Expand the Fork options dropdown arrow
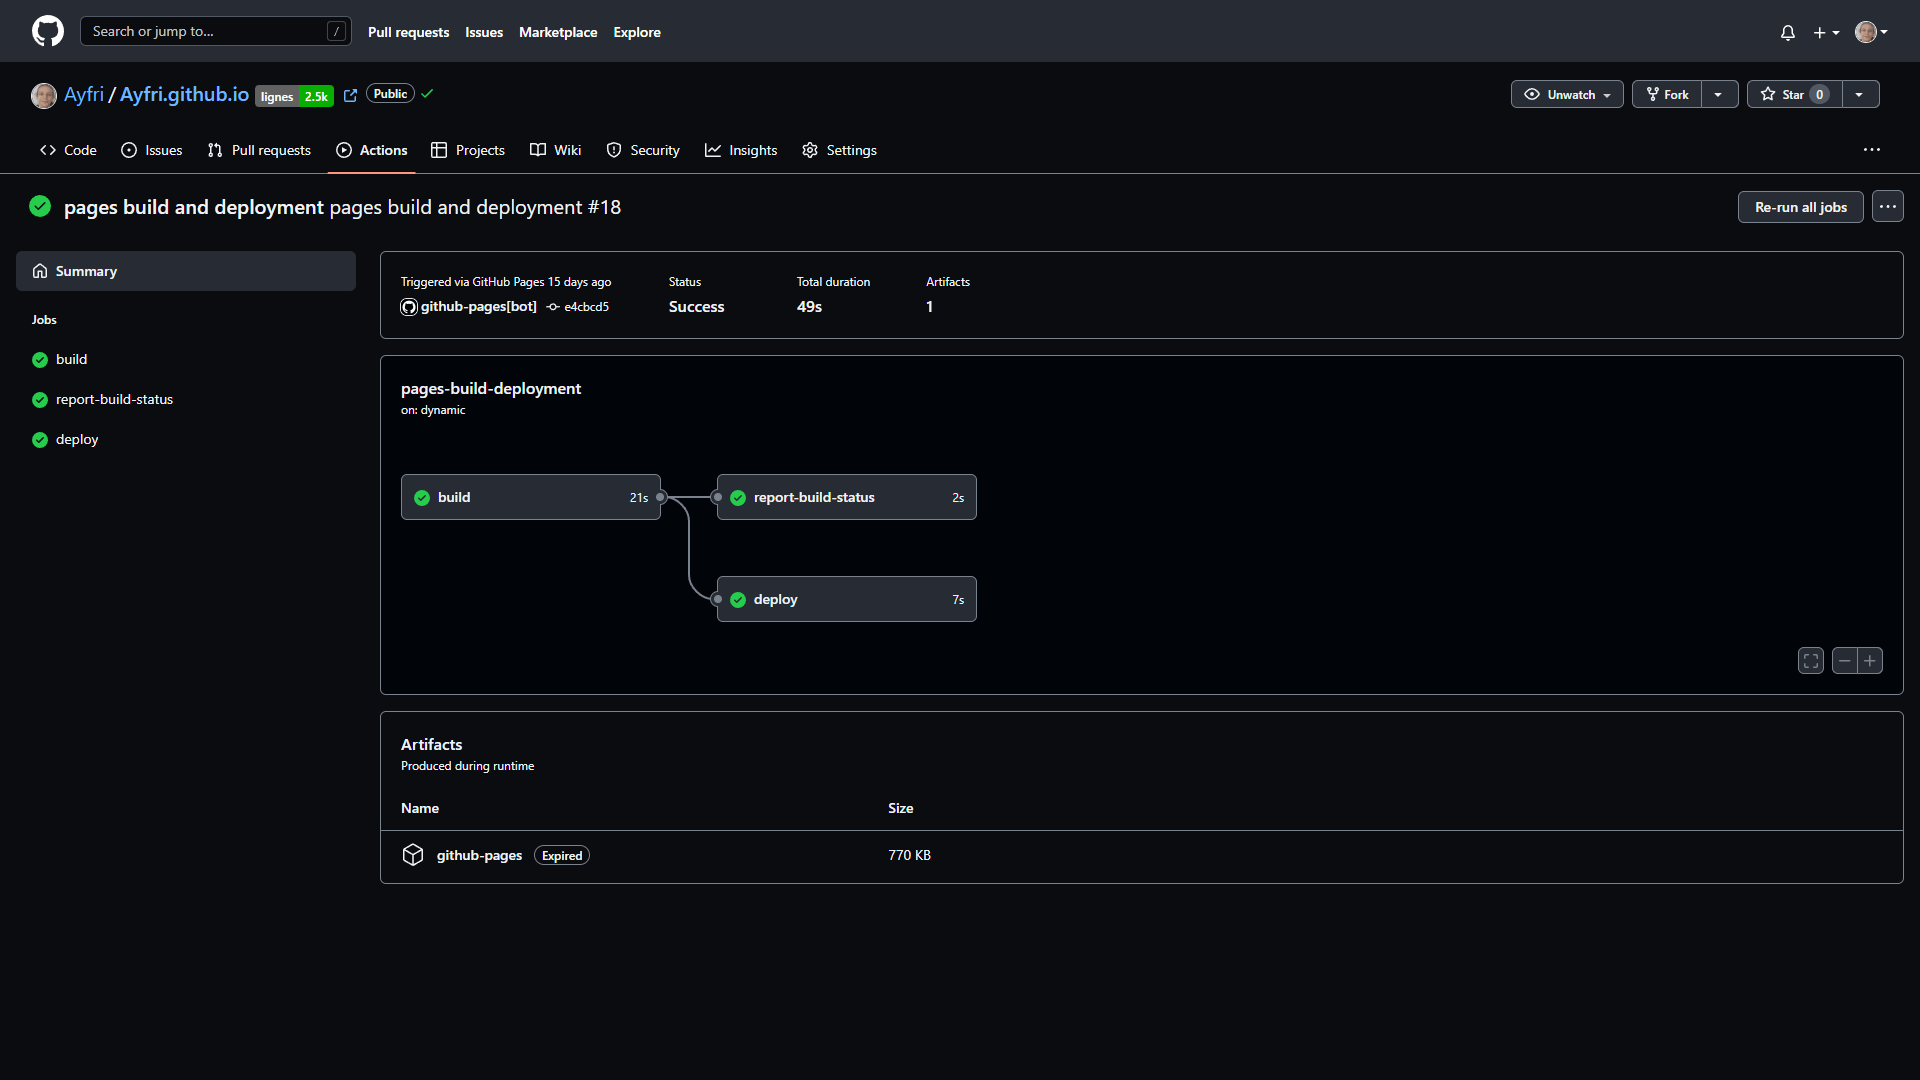Screen dimensions: 1920x1080 point(1719,94)
